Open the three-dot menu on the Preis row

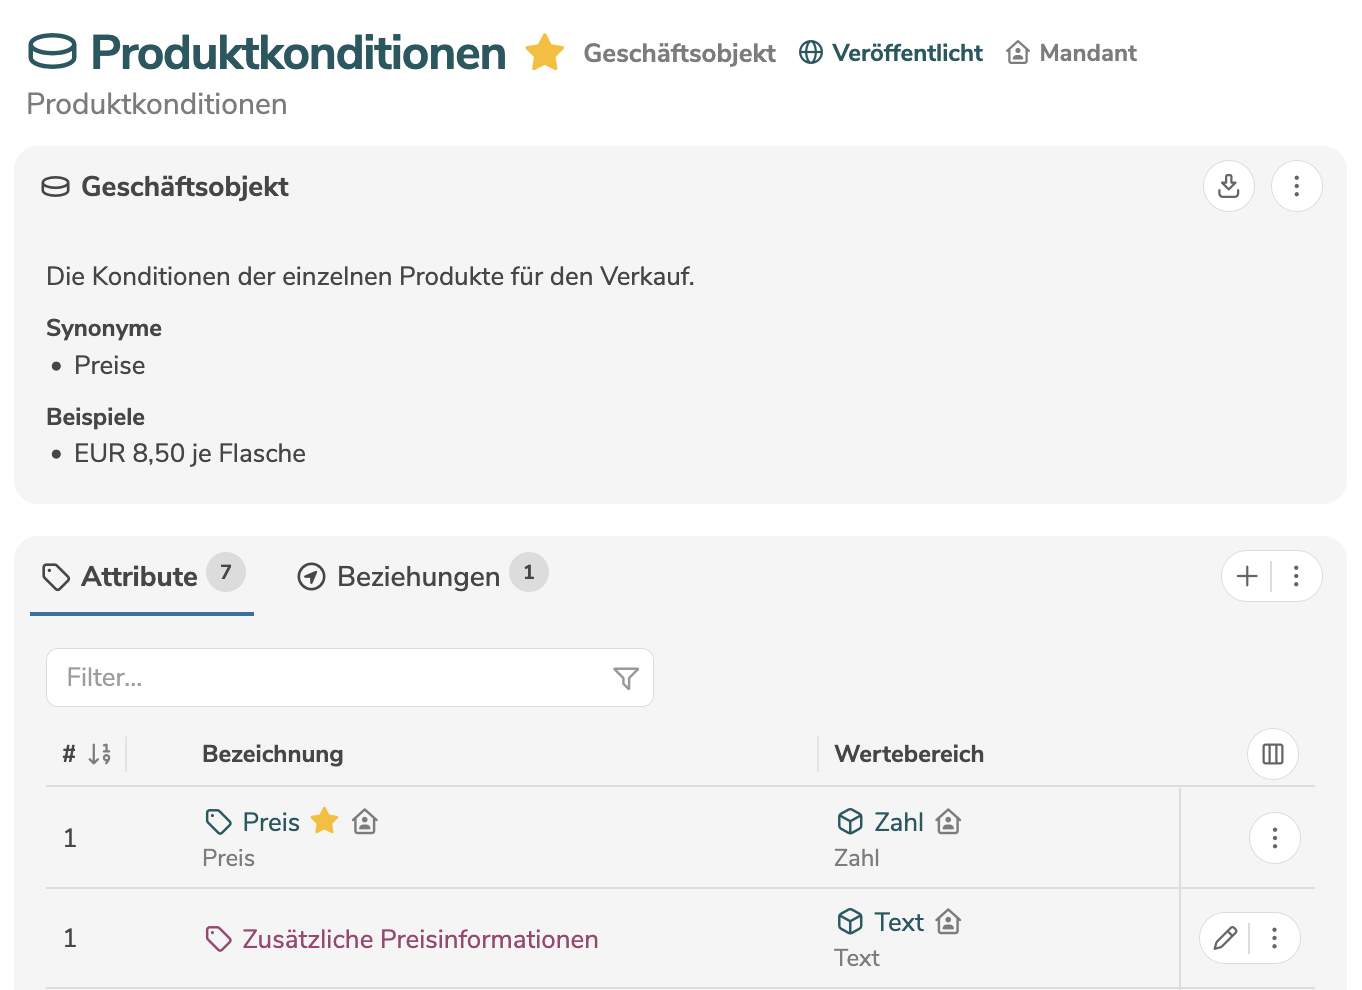click(x=1274, y=838)
